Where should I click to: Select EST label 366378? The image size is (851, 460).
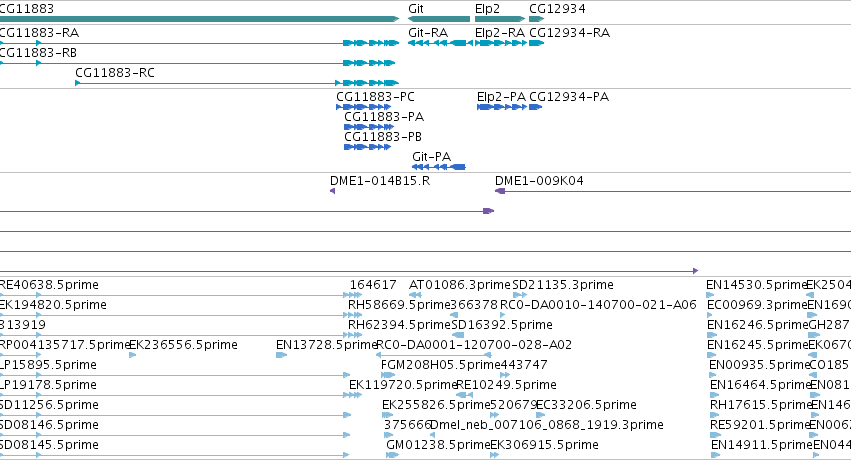click(474, 305)
